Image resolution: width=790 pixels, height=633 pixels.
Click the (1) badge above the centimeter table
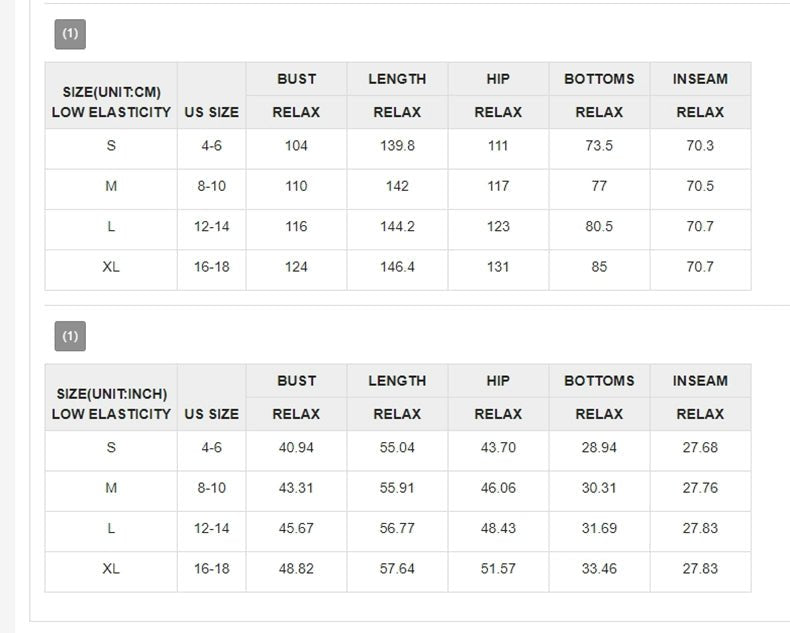click(70, 34)
